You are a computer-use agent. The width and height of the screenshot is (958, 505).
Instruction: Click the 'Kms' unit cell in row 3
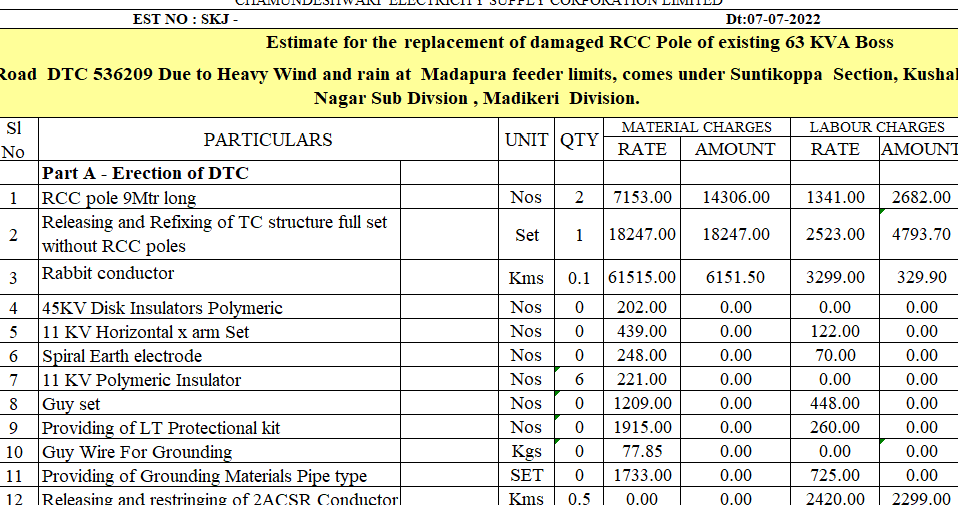coord(526,277)
